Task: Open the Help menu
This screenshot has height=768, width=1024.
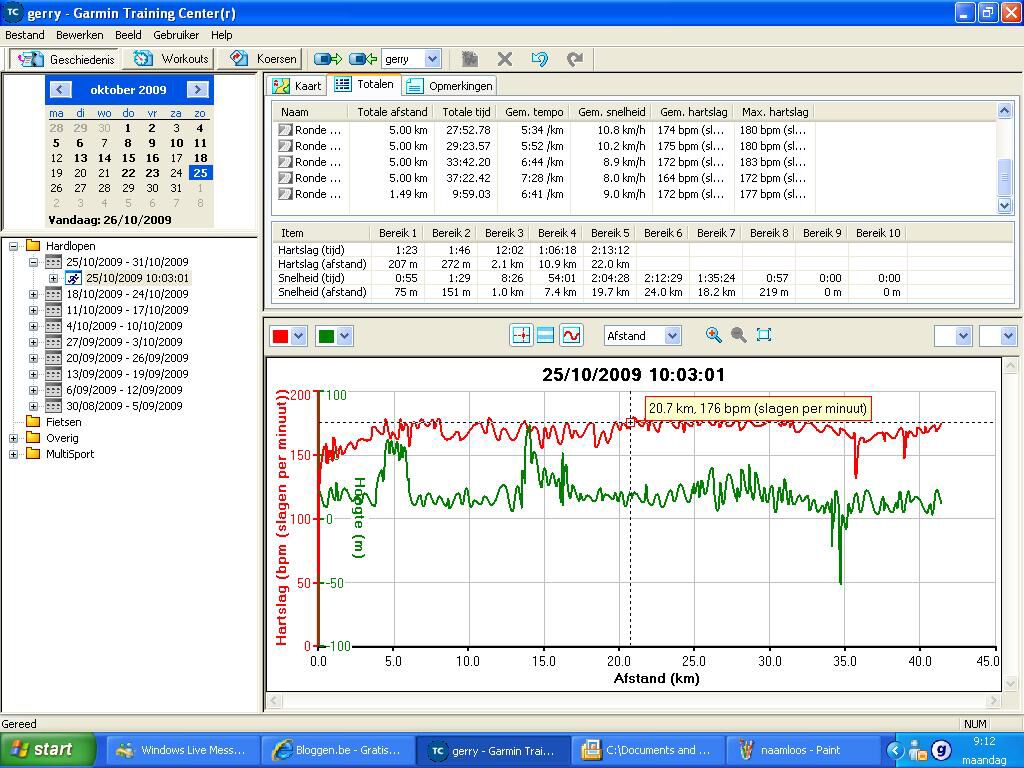Action: pyautogui.click(x=221, y=35)
